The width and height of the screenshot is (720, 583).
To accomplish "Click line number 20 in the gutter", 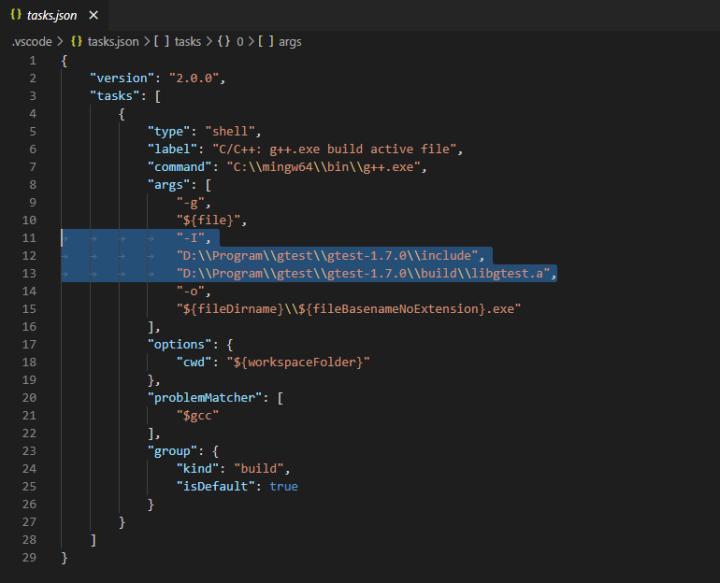I will click(30, 398).
